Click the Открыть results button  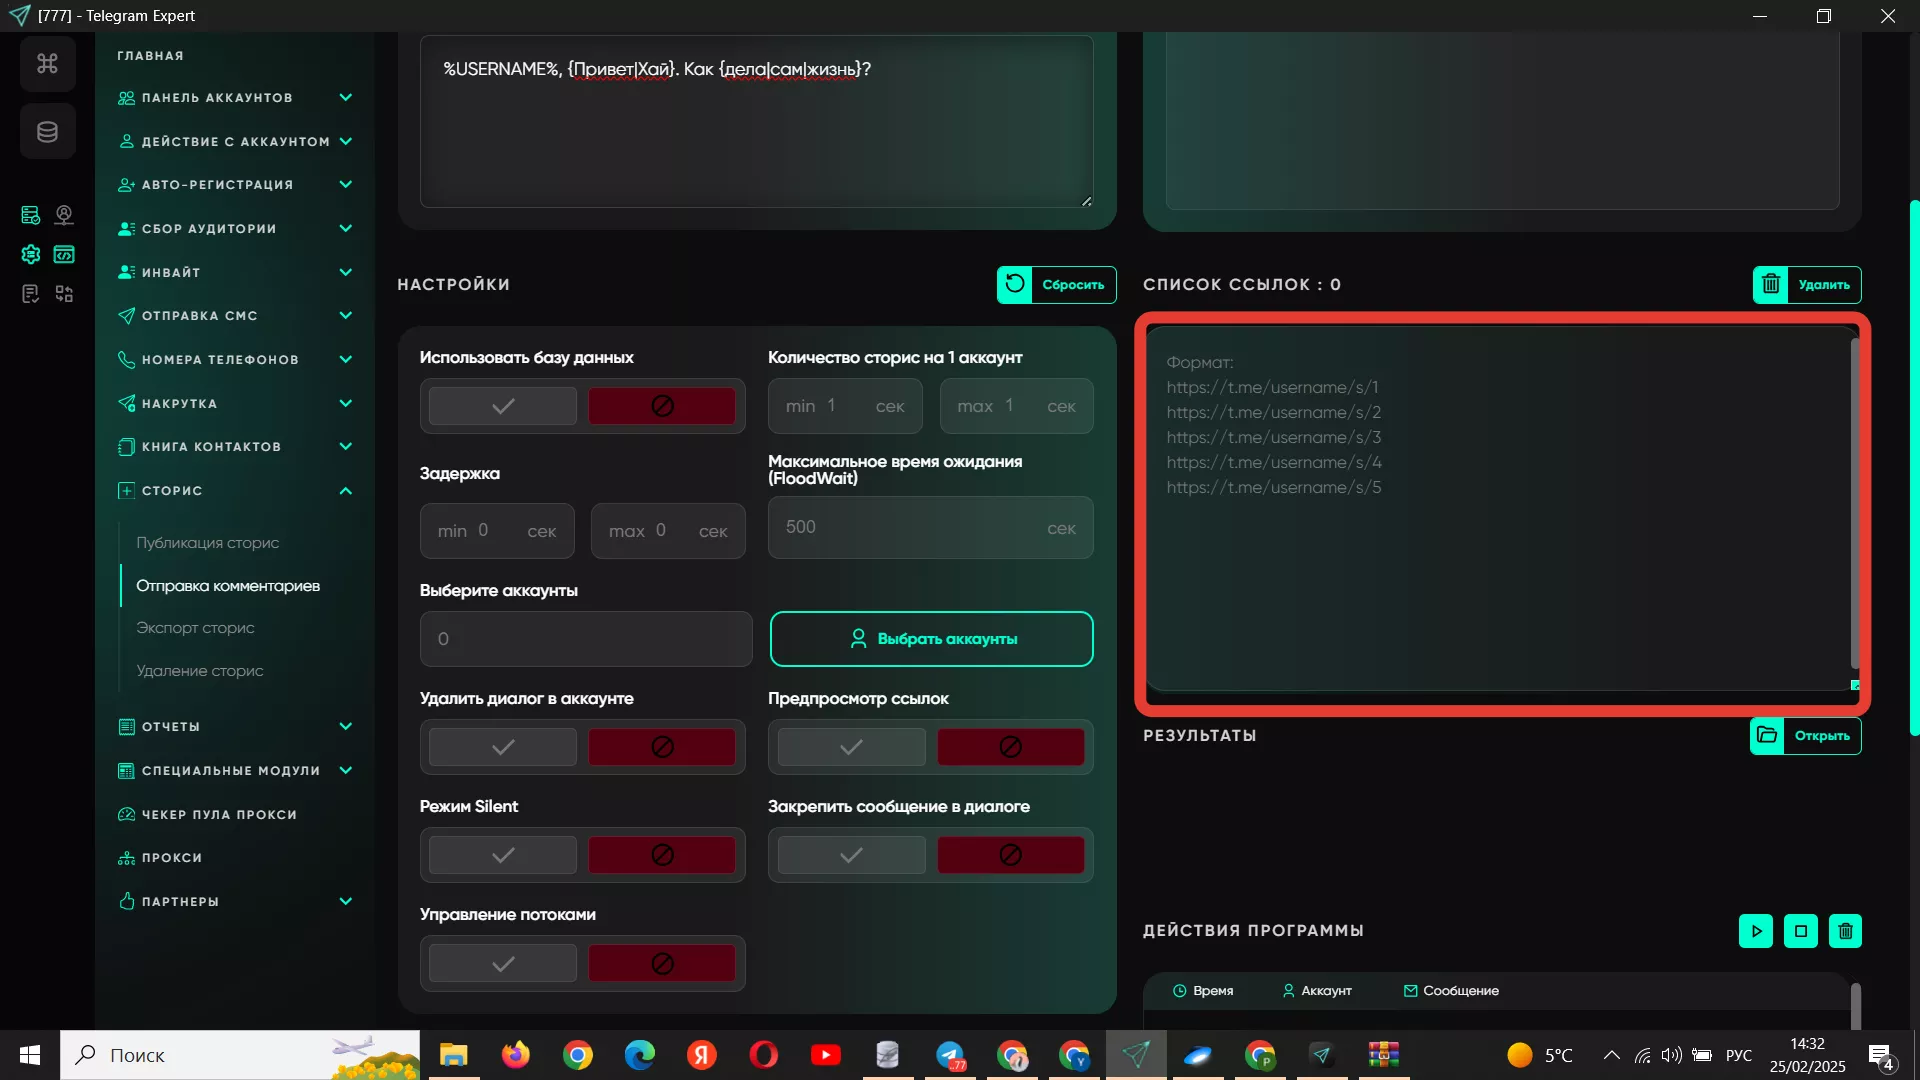[1805, 736]
